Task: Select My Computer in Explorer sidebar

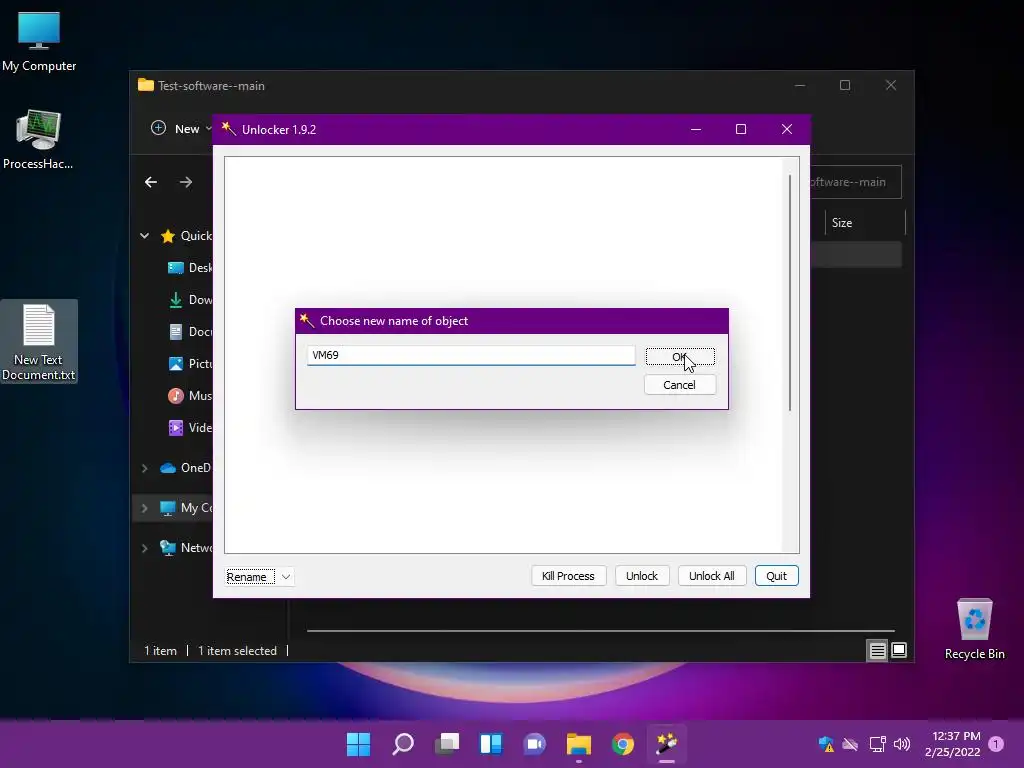Action: pos(186,507)
